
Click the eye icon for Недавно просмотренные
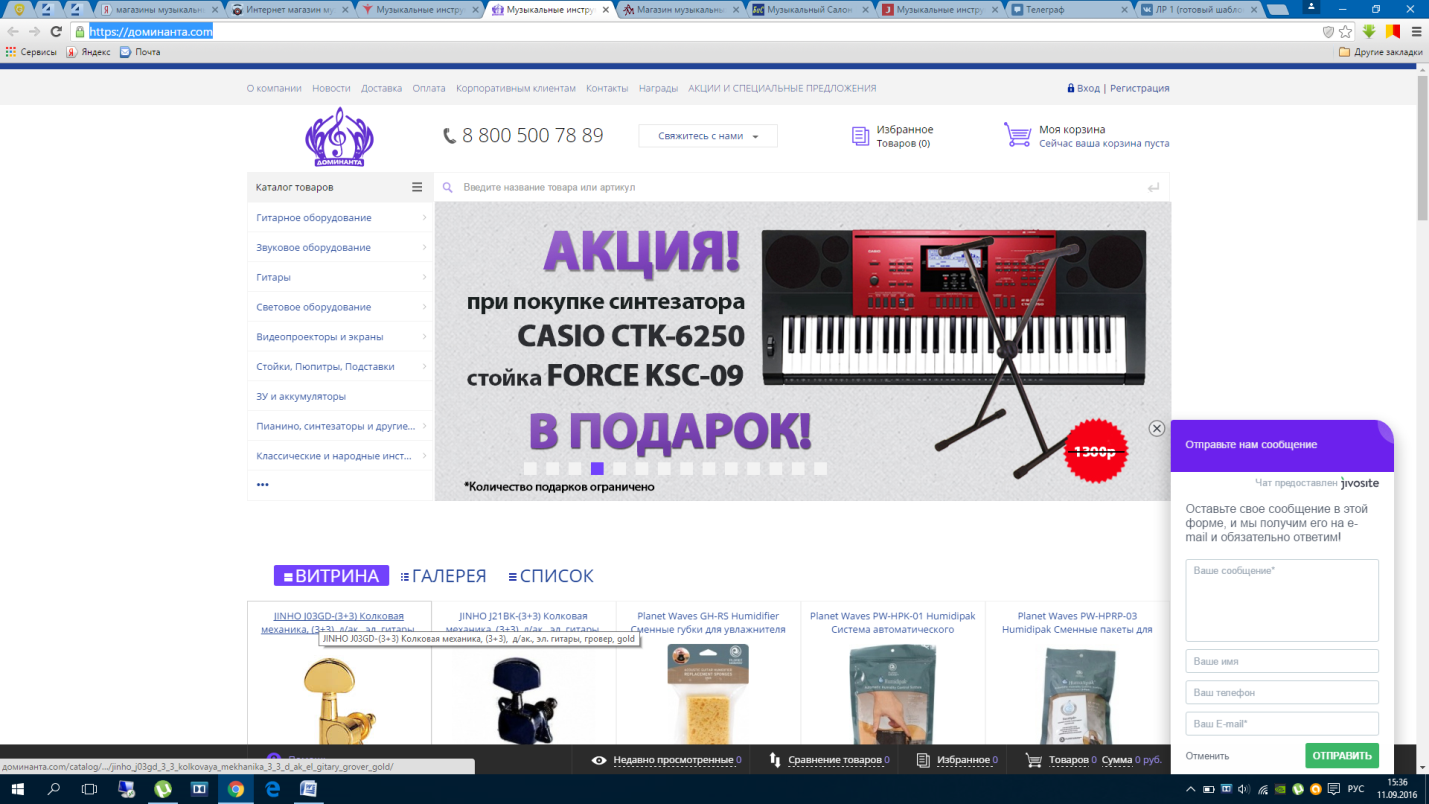click(x=599, y=760)
